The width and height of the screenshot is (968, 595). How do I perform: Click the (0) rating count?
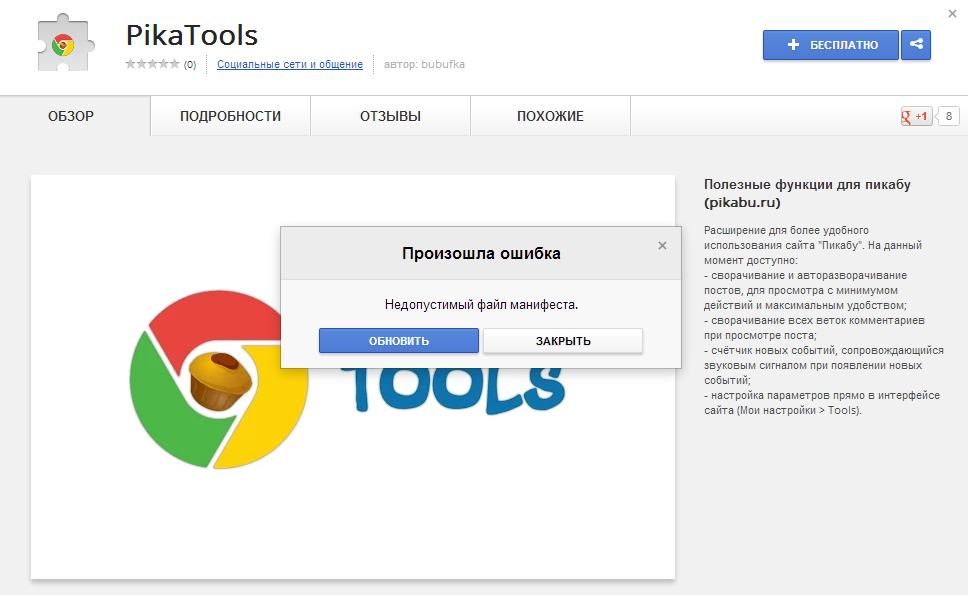click(190, 64)
